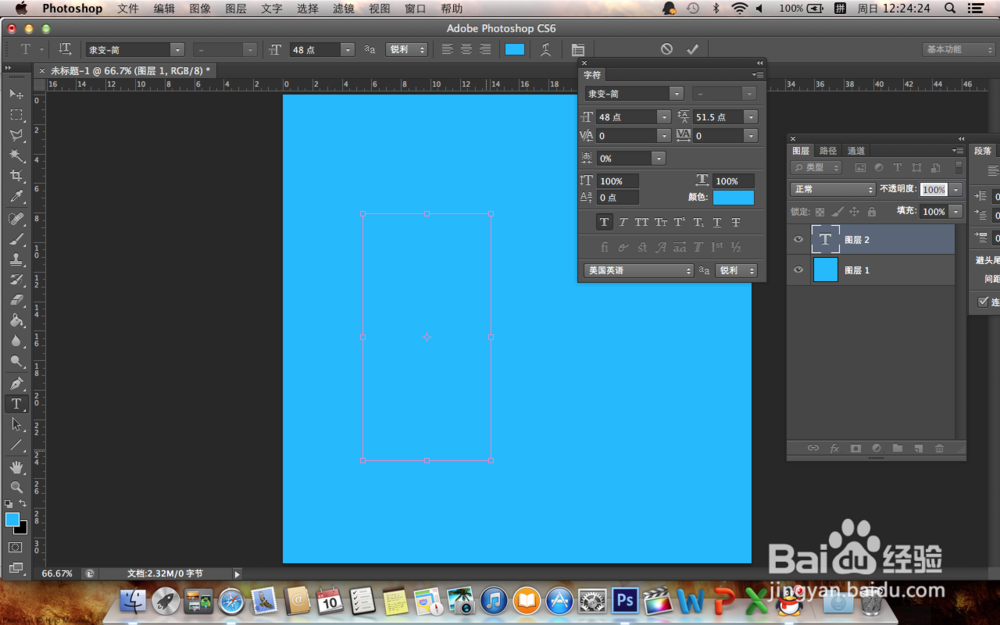Click the baseline shift 0 点 field

point(617,198)
